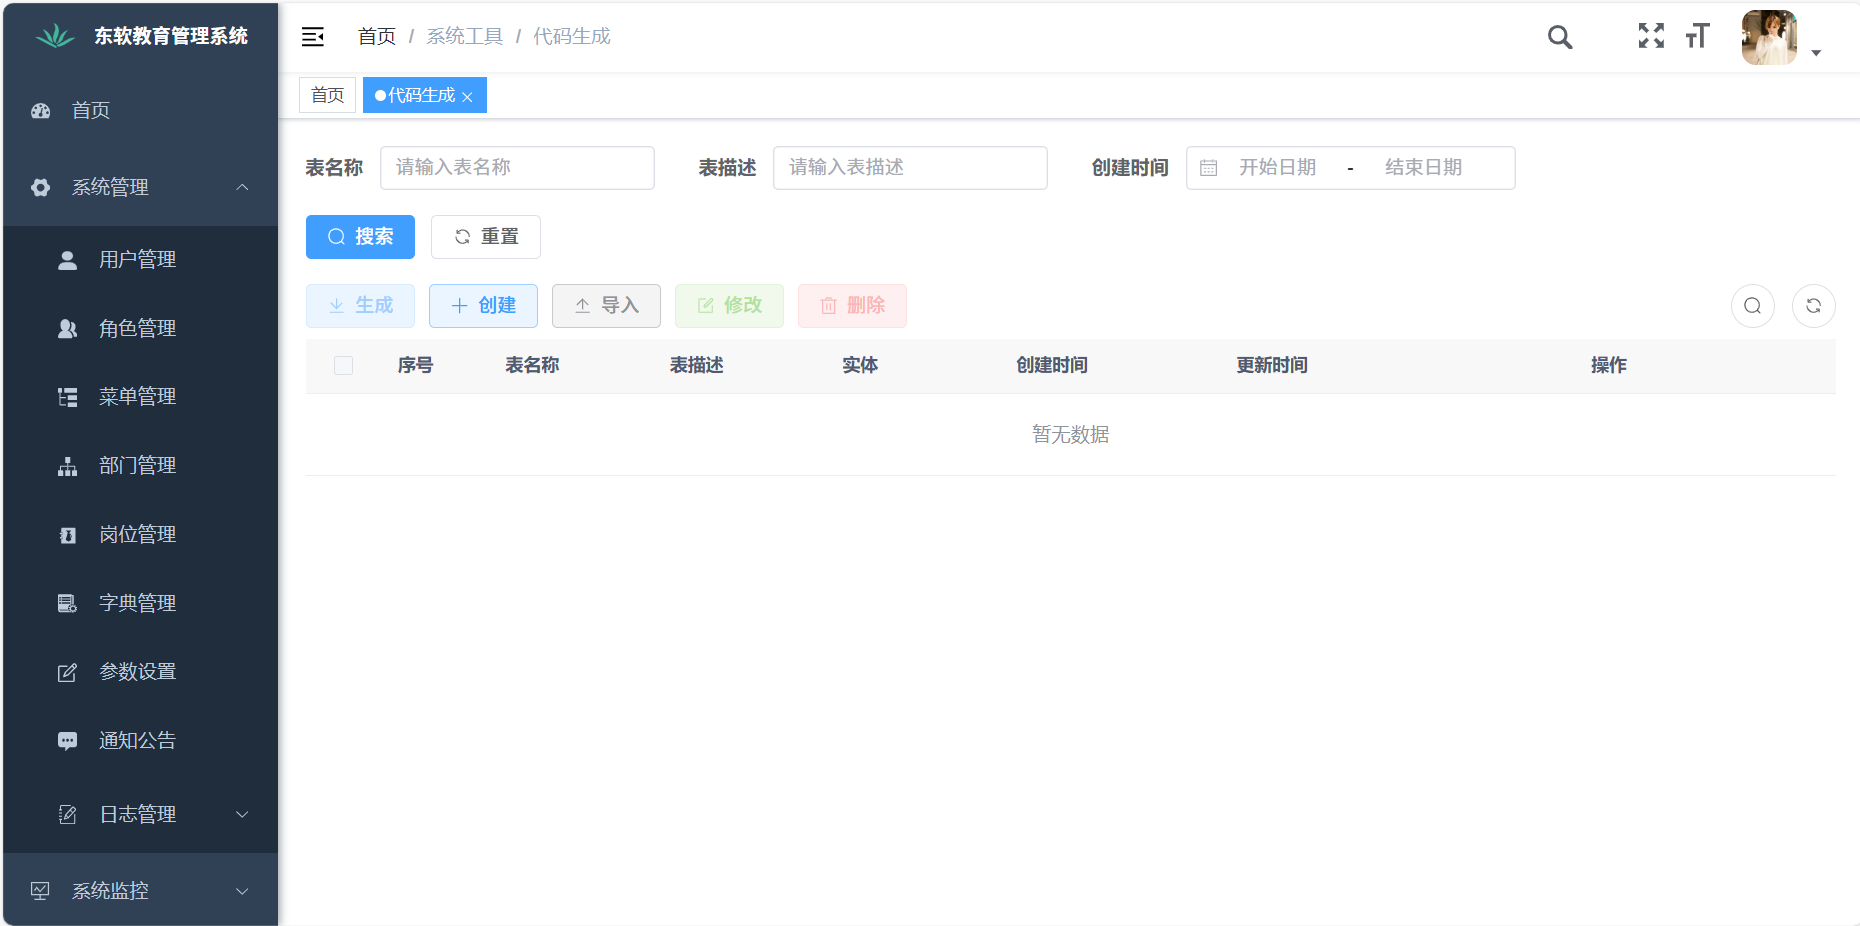Click the refresh table circular icon
Screen dimensions: 1860x926
point(1813,306)
